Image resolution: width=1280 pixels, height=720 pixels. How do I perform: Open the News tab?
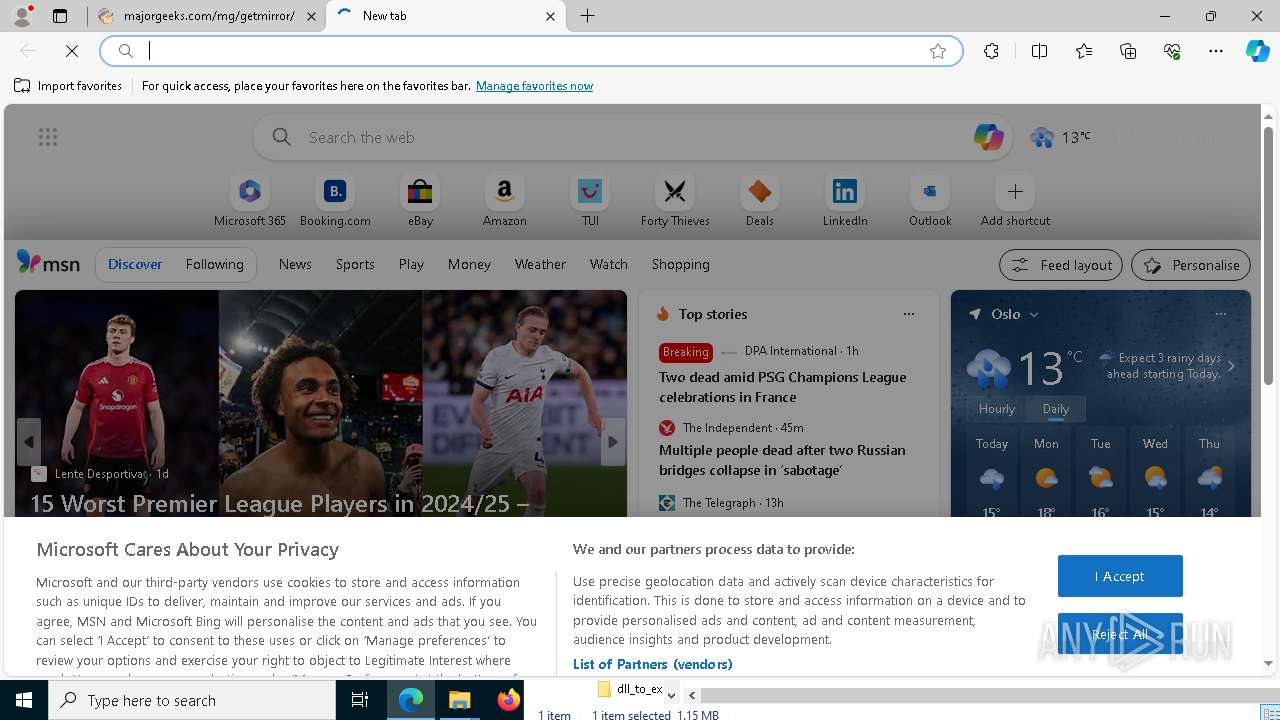295,264
